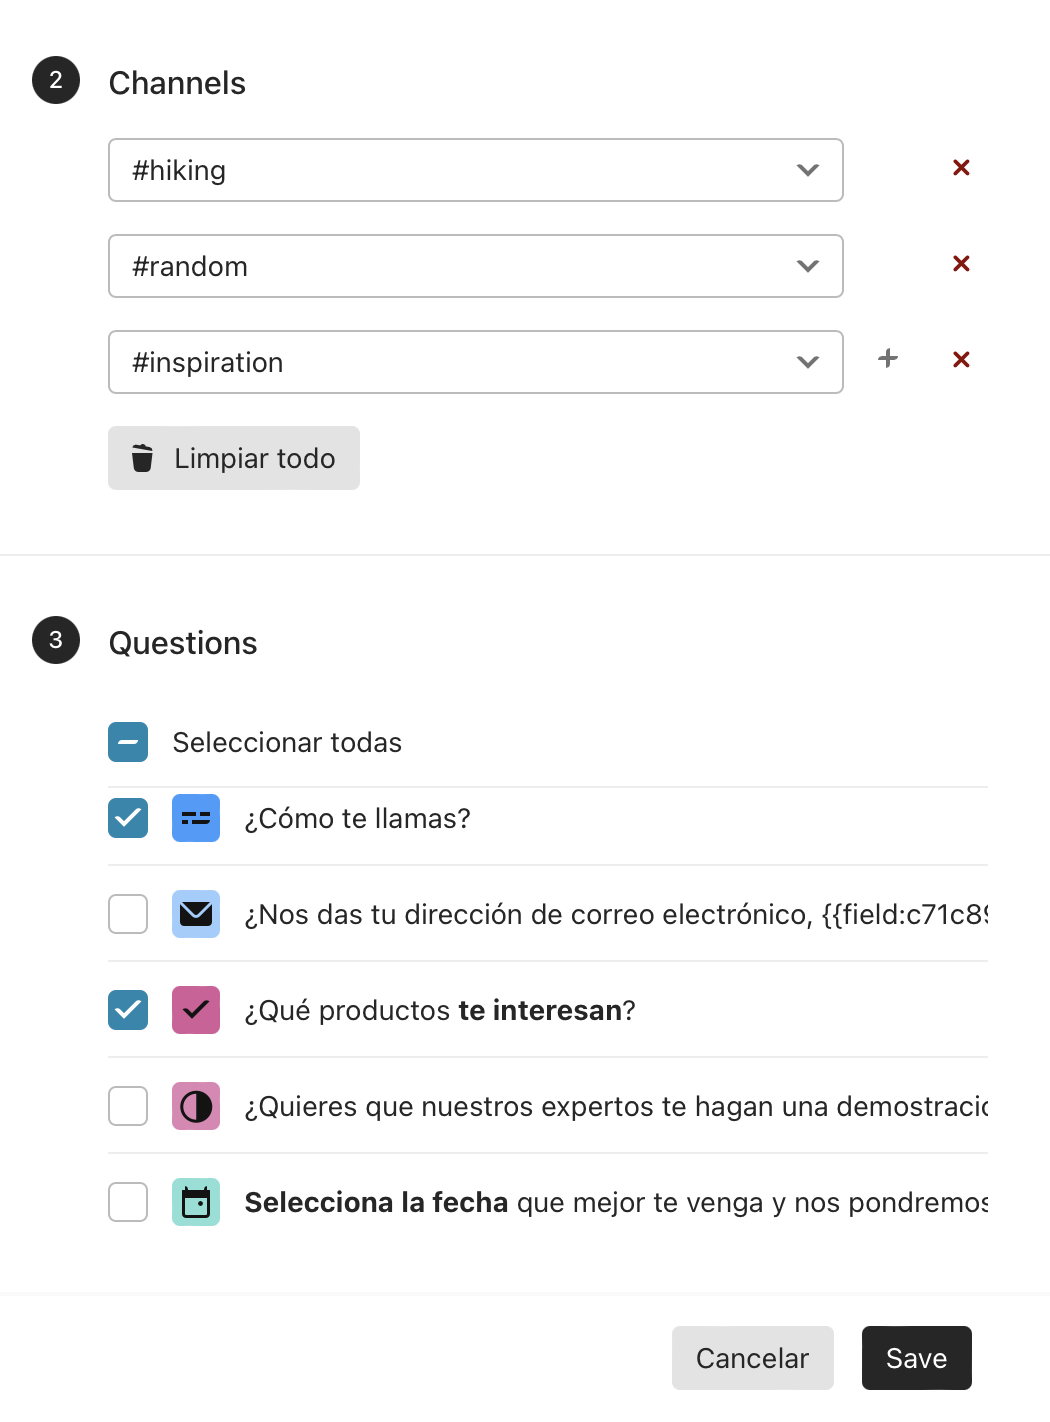Click the Limpiar todo button
This screenshot has width=1050, height=1422.
tap(234, 458)
